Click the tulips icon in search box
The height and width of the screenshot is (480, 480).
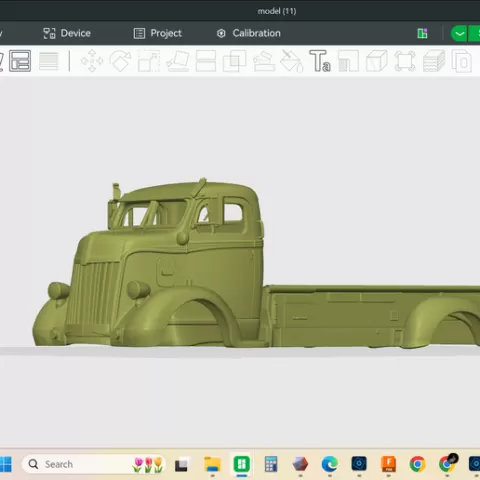pos(148,465)
